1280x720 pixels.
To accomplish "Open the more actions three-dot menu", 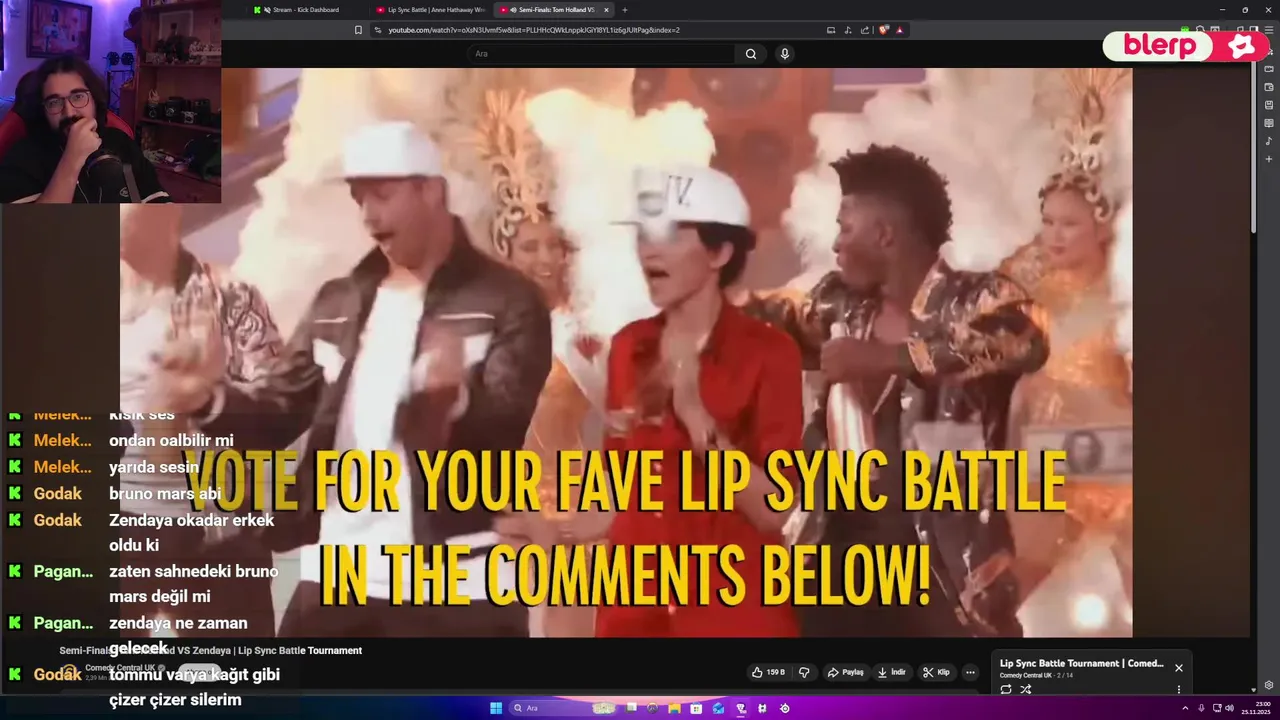I will click(970, 672).
